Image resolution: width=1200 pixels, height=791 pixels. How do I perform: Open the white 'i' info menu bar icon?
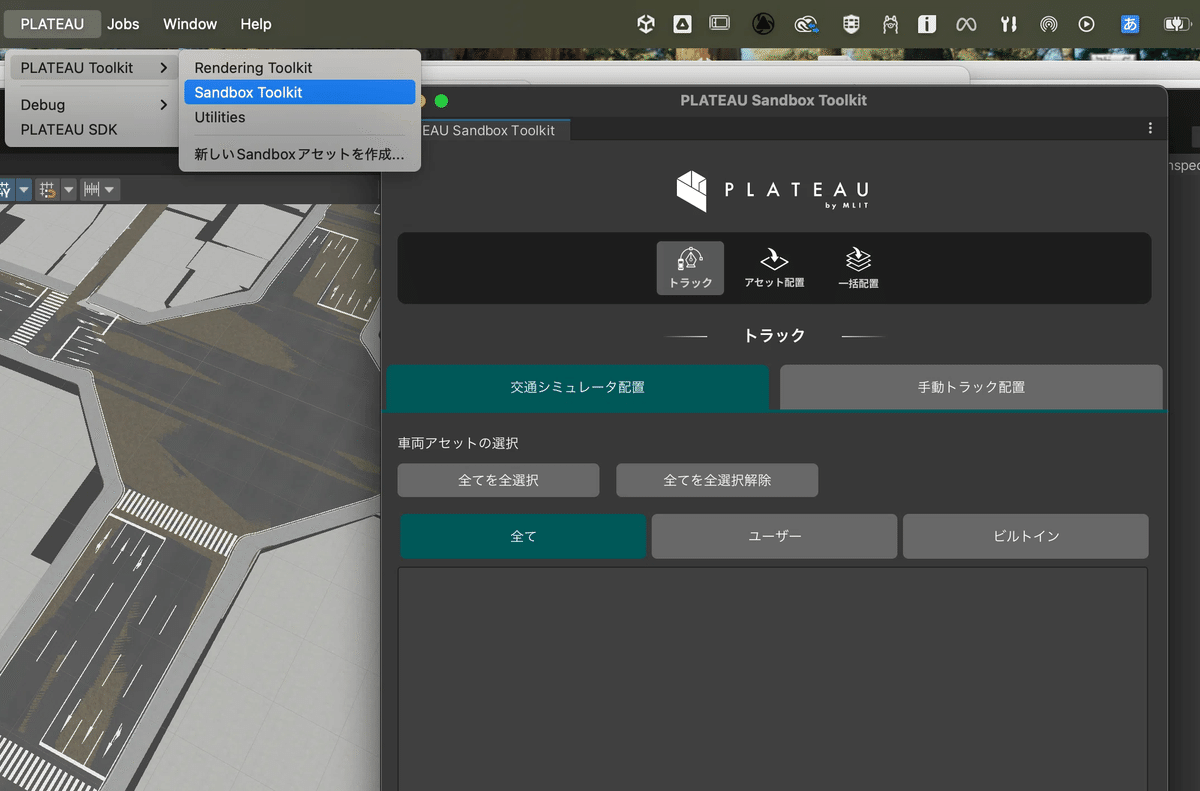[x=927, y=24]
